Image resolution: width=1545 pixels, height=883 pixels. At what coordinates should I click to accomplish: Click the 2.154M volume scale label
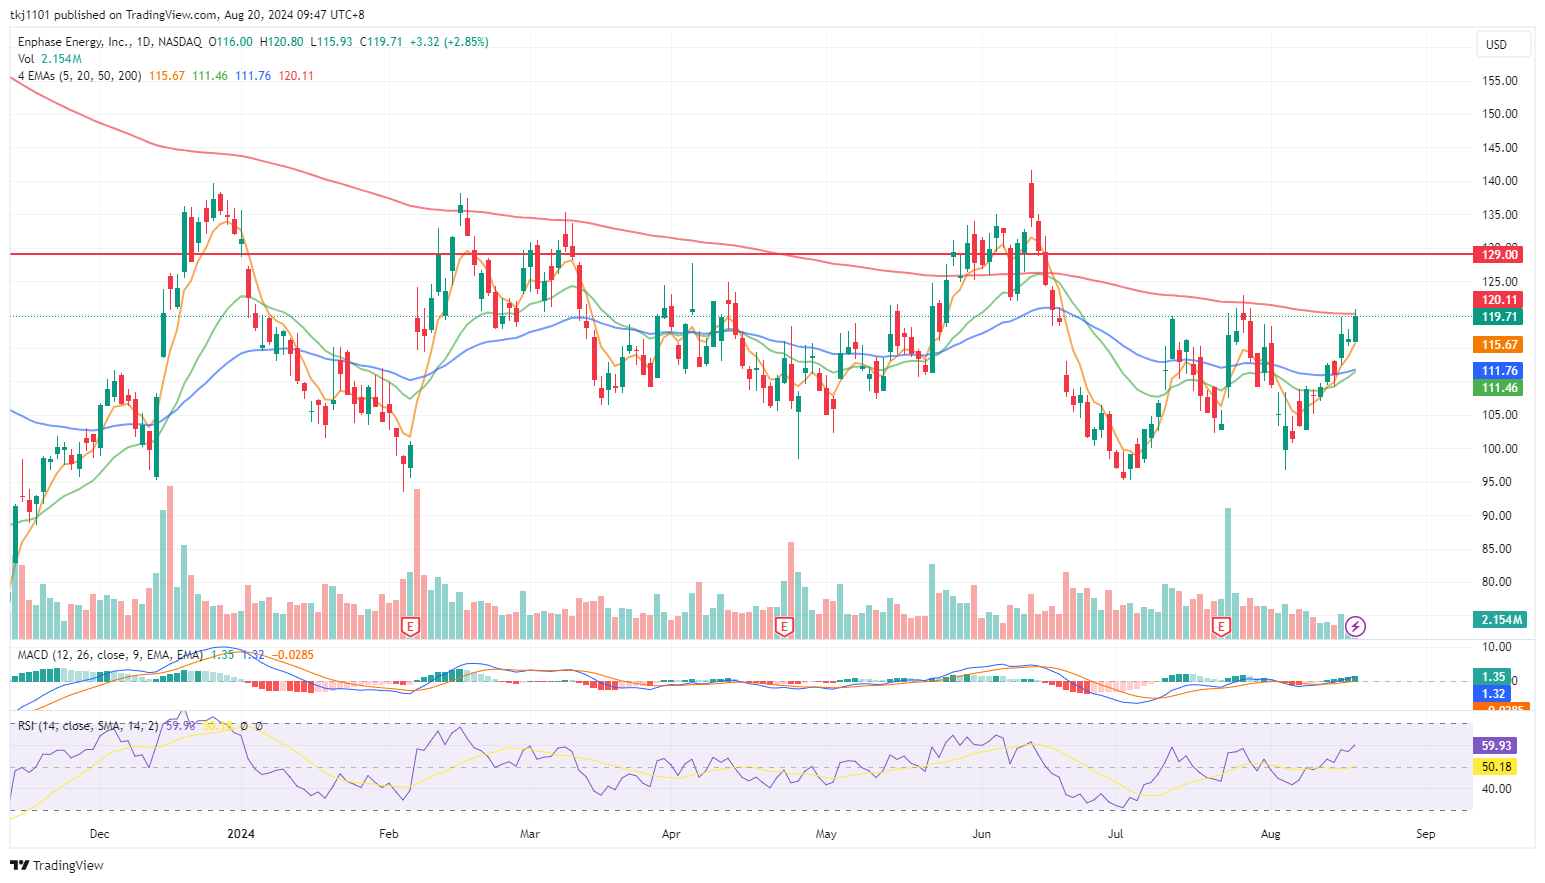tap(1498, 620)
